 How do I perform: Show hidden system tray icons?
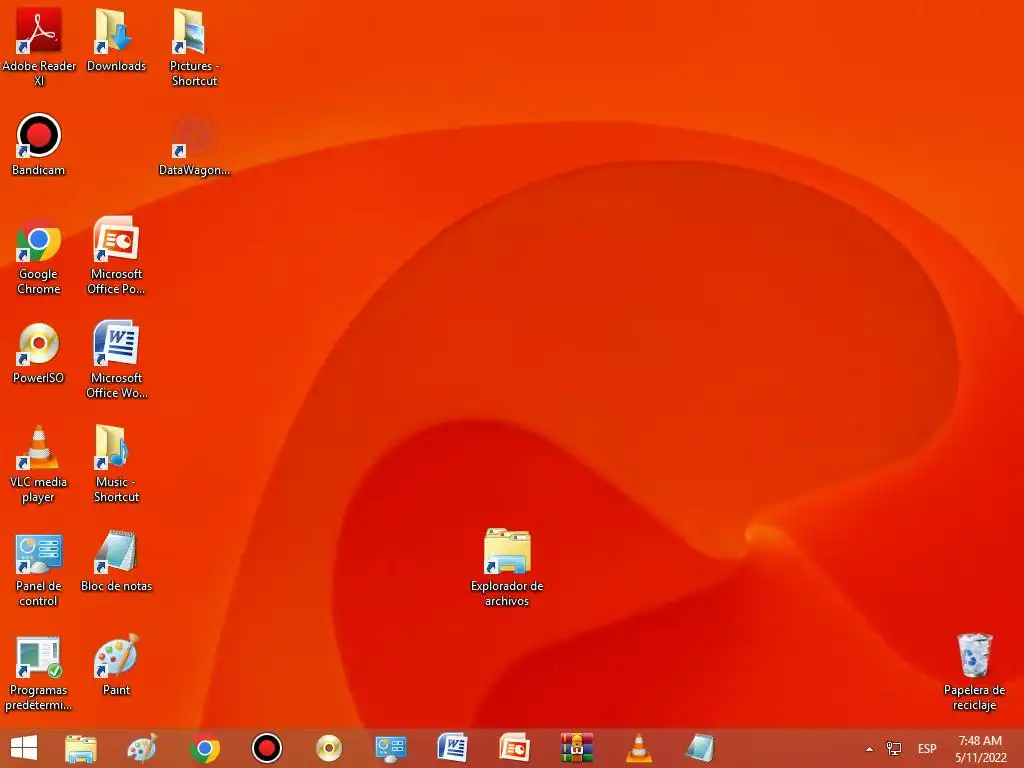[869, 749]
